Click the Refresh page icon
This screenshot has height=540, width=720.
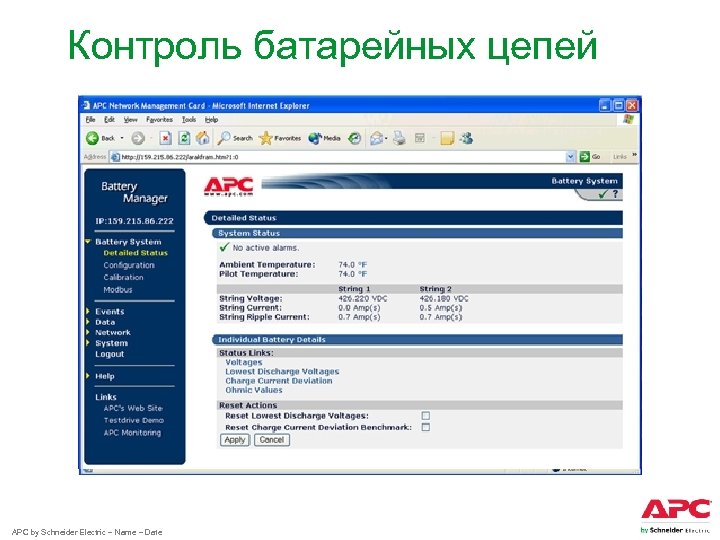coord(184,138)
